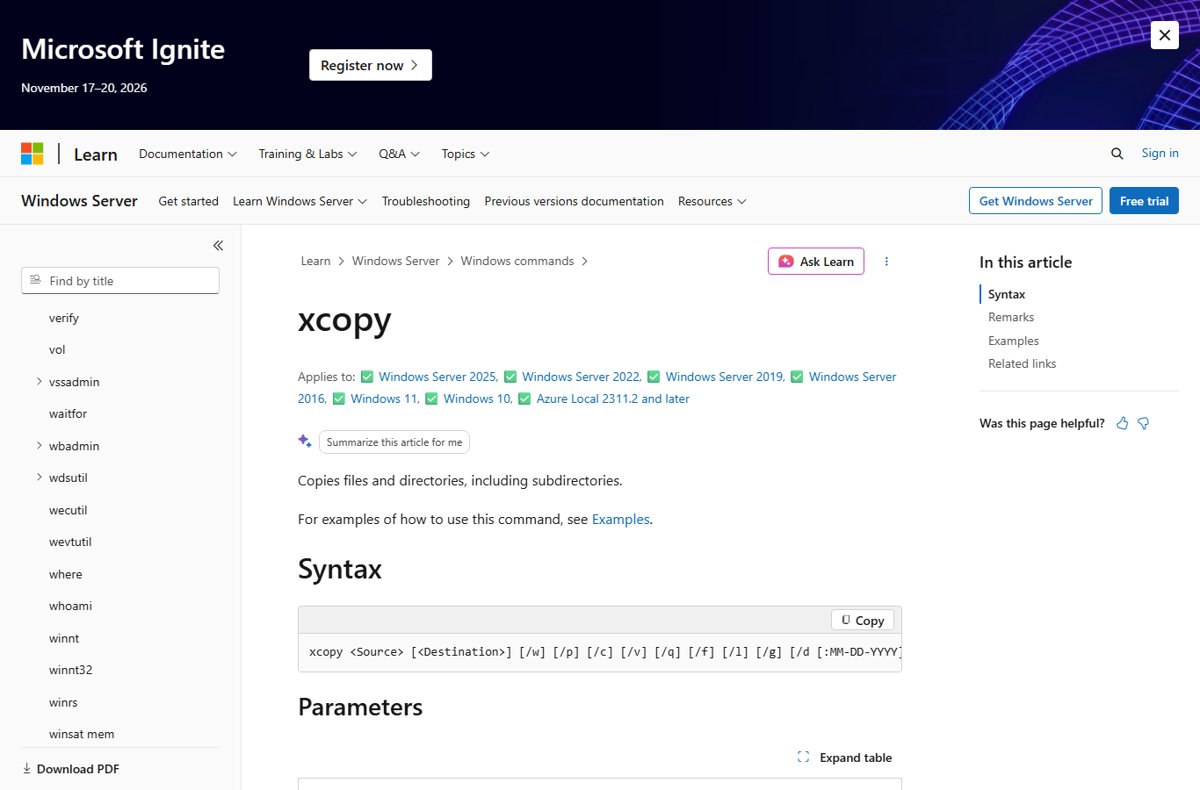
Task: Click the expand table icon
Action: [x=803, y=758]
